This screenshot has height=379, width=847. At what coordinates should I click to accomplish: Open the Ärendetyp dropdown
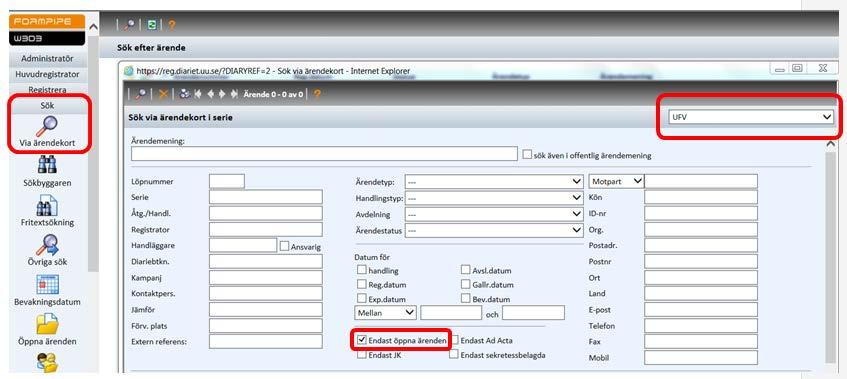(x=494, y=181)
